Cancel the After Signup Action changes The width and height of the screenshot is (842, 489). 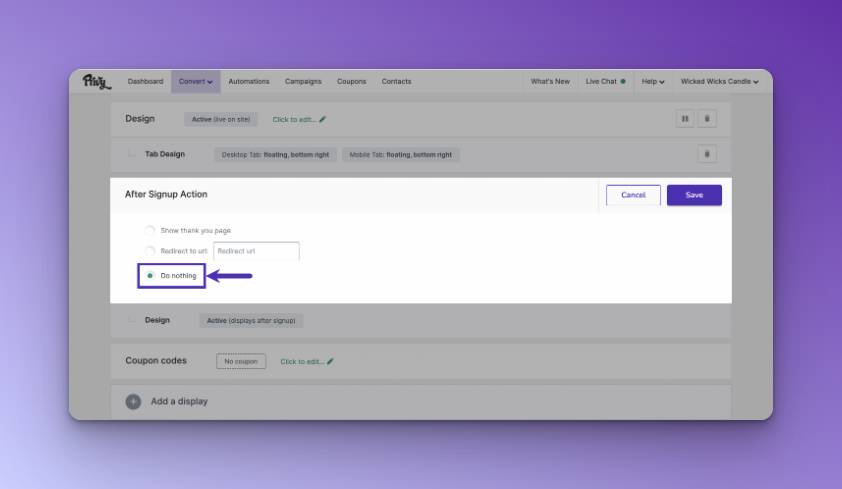[633, 195]
